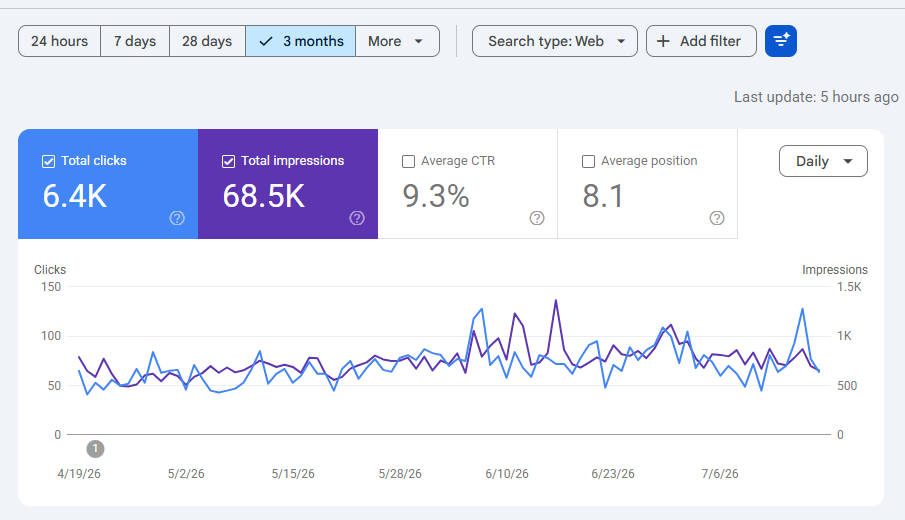
Task: Click the 4/19/26 date axis label
Action: click(79, 474)
